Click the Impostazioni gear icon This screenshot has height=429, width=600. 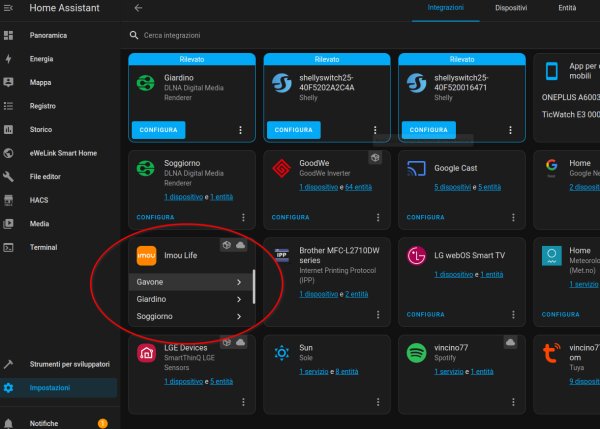pyautogui.click(x=8, y=388)
